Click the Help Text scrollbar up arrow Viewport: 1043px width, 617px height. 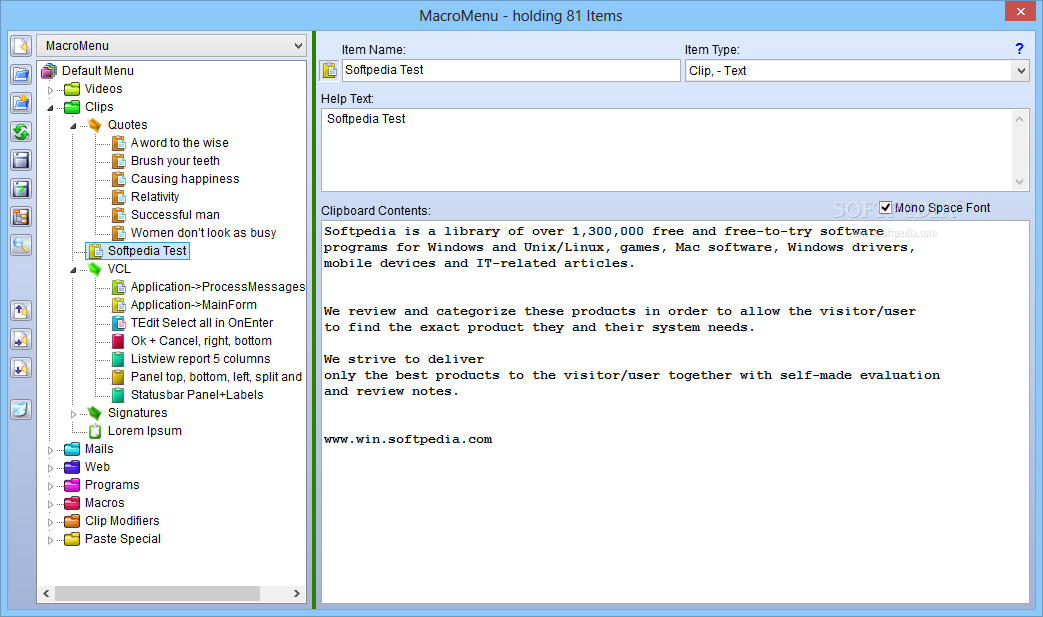point(1020,118)
